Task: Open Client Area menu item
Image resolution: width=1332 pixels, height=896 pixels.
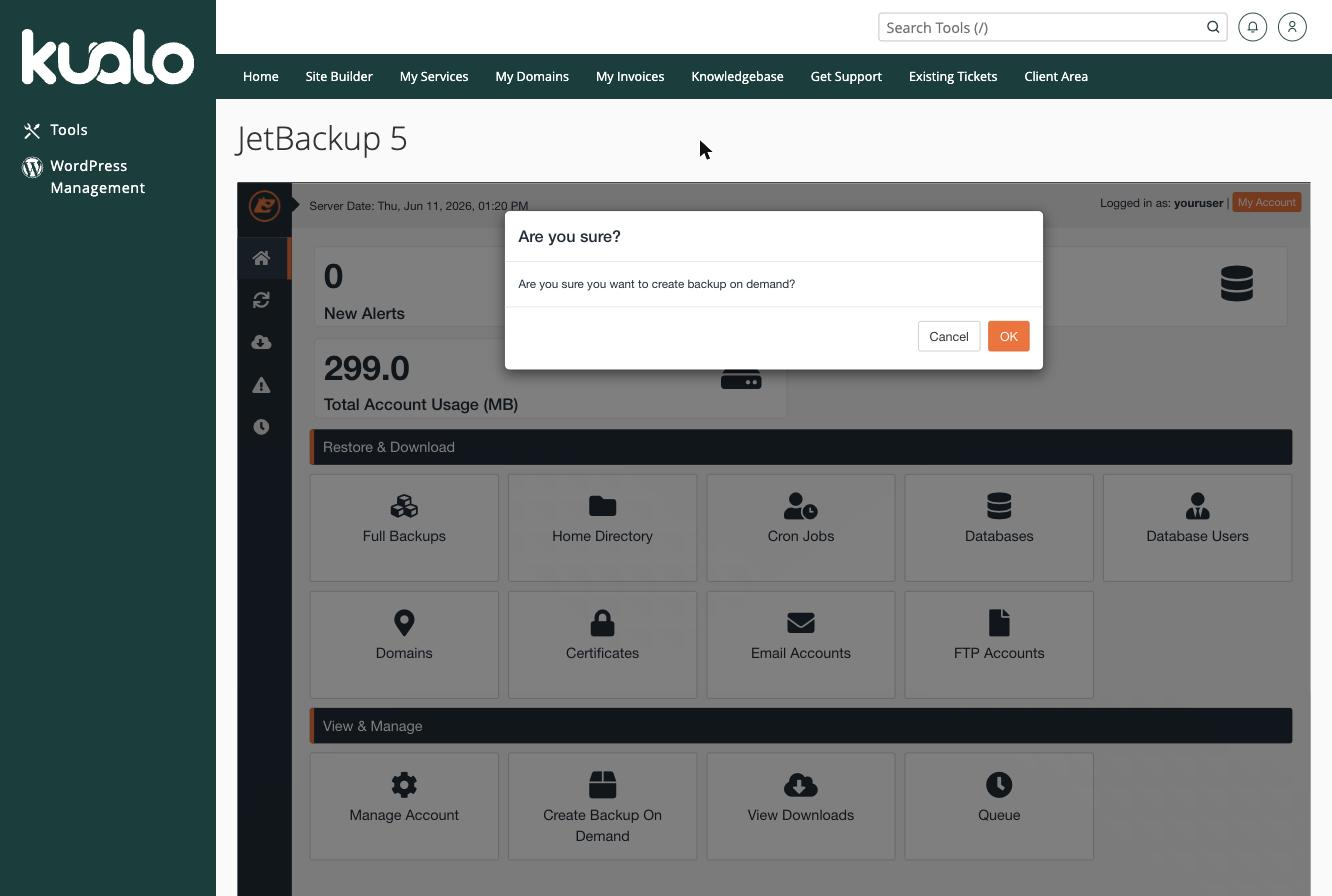Action: 1056,76
